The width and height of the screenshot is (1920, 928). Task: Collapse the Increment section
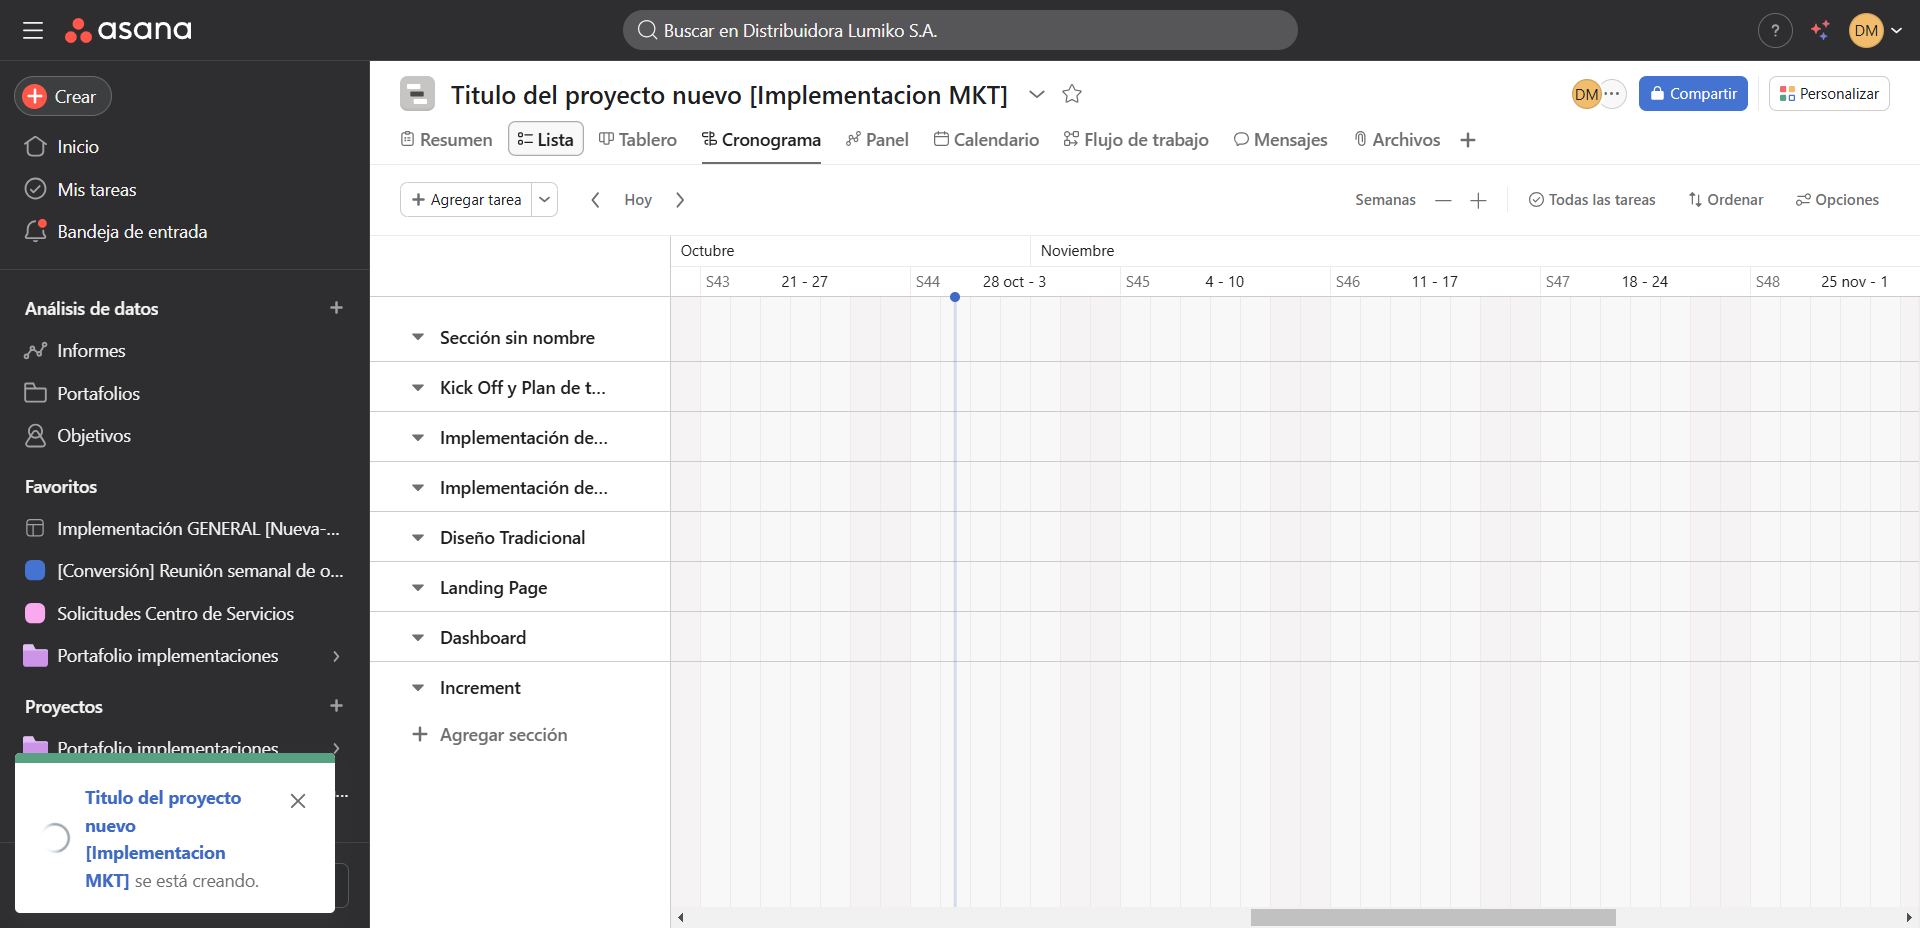[x=418, y=688]
